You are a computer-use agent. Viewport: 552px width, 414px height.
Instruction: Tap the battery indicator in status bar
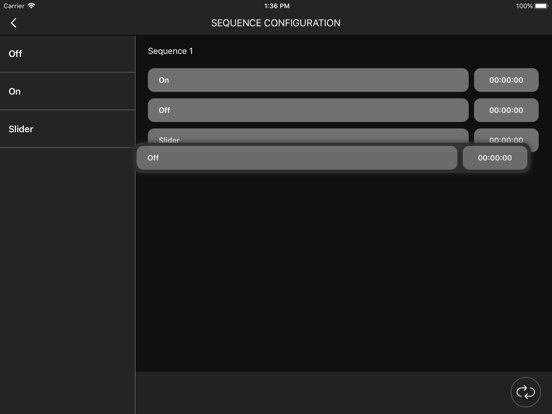(541, 6)
